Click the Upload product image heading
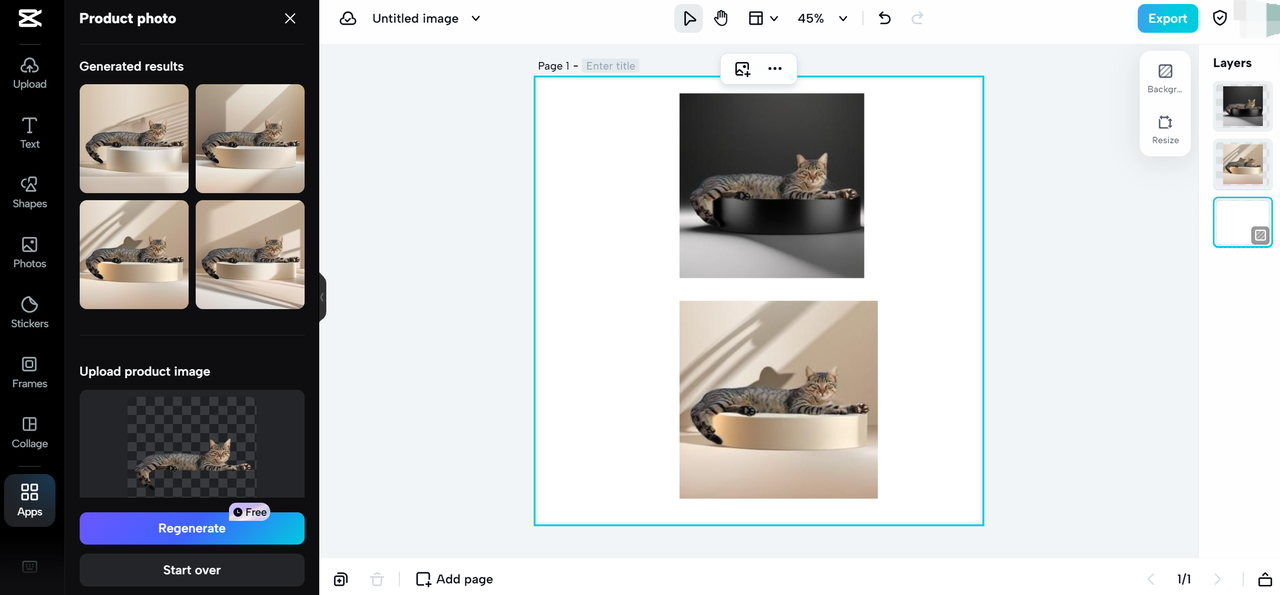 click(145, 371)
